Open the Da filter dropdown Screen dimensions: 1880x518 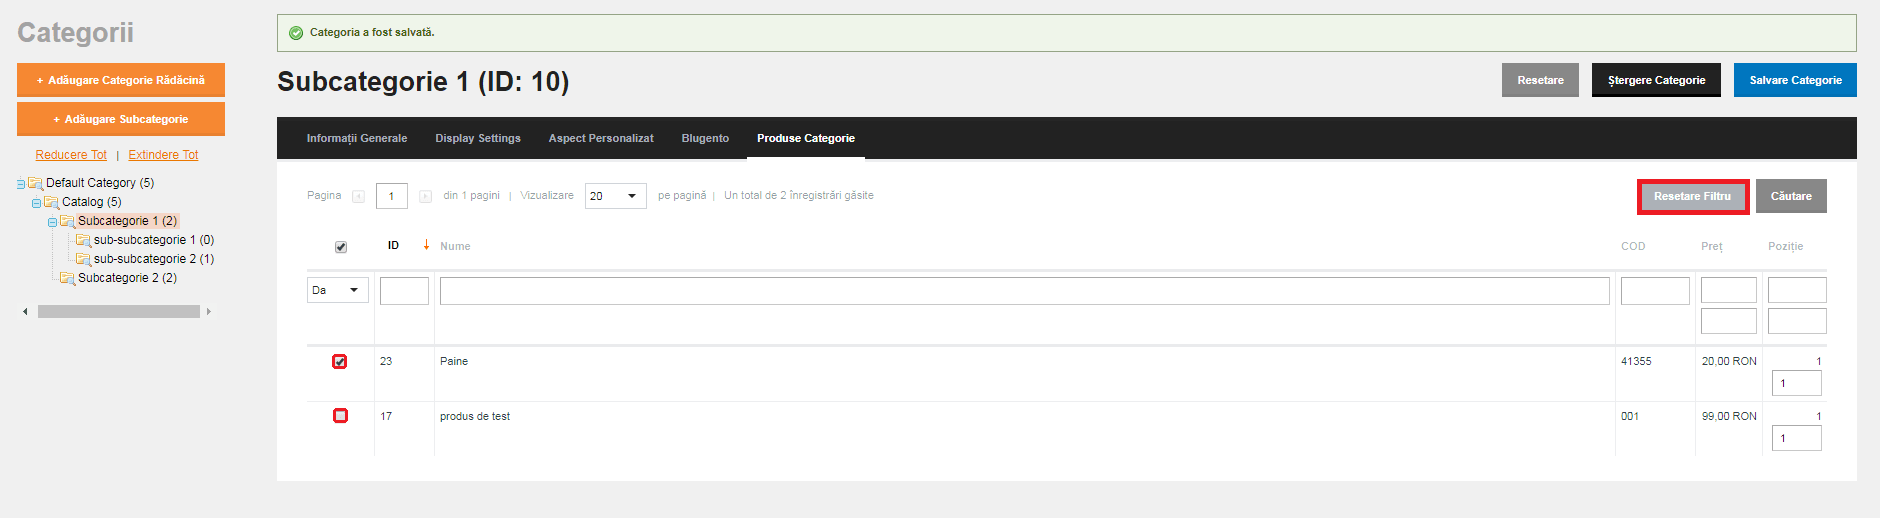pos(338,290)
